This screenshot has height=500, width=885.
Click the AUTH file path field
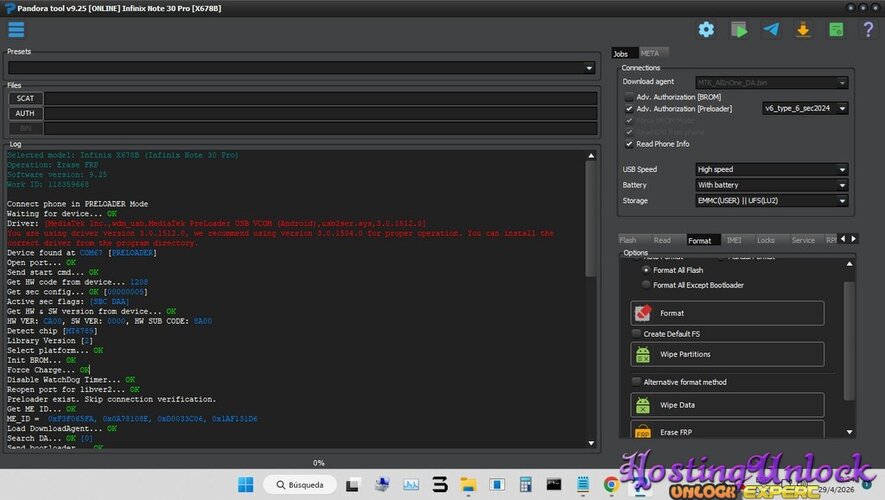[x=321, y=113]
